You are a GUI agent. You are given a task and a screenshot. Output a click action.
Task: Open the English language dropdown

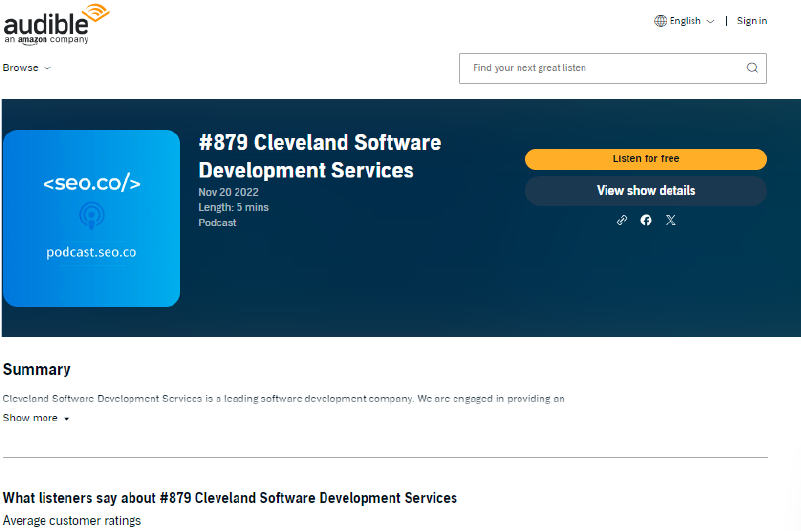point(685,21)
